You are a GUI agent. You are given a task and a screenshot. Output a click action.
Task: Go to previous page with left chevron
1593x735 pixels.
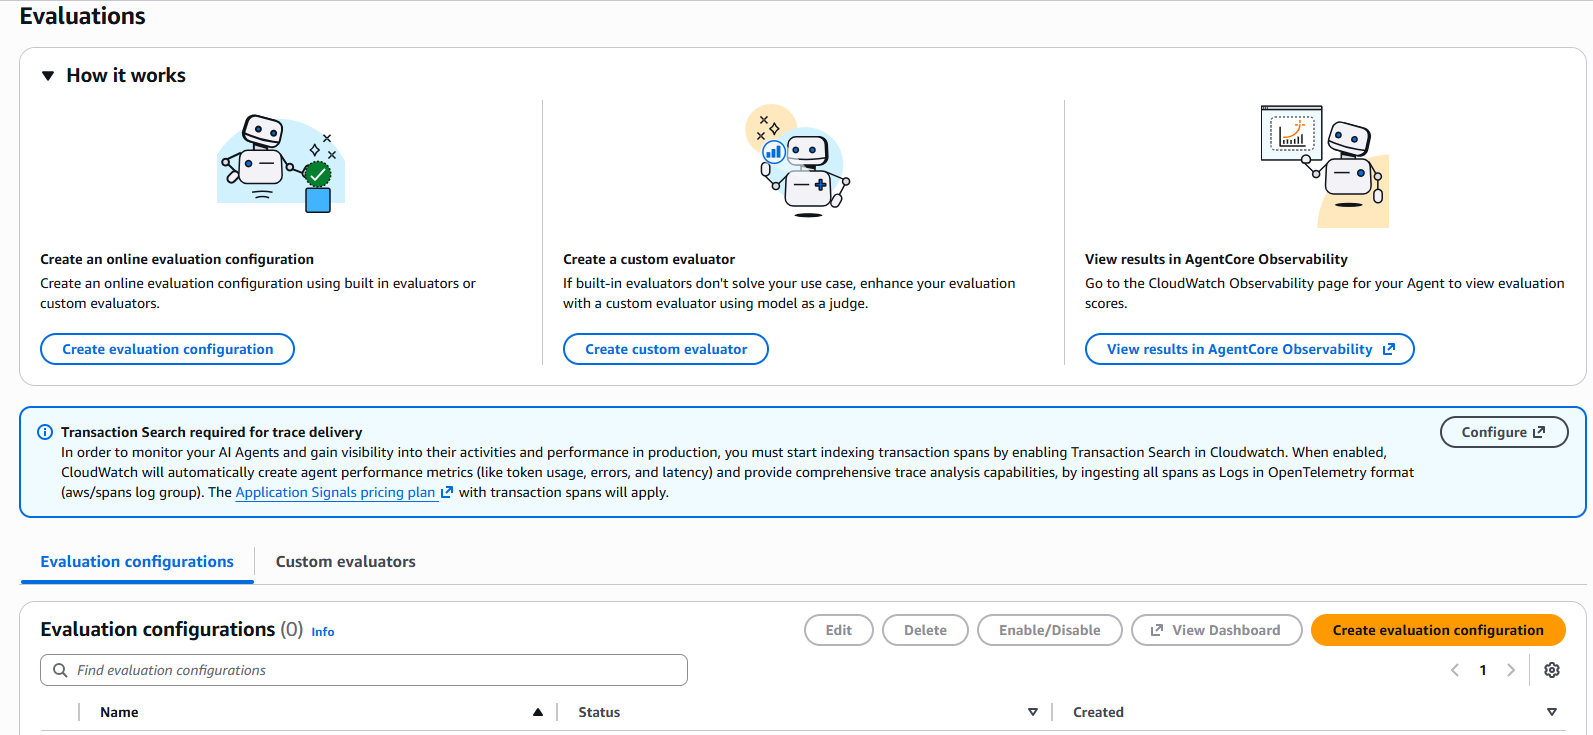[1455, 670]
